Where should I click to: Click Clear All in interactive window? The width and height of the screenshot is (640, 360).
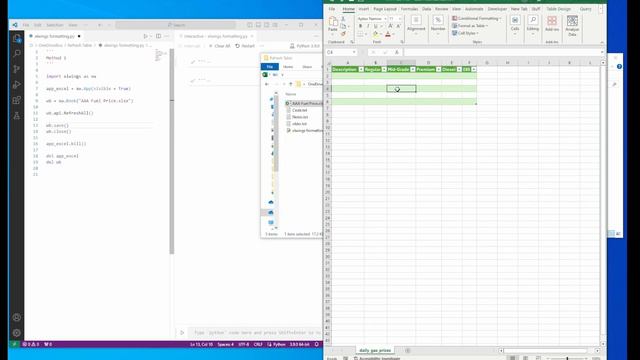pos(220,46)
